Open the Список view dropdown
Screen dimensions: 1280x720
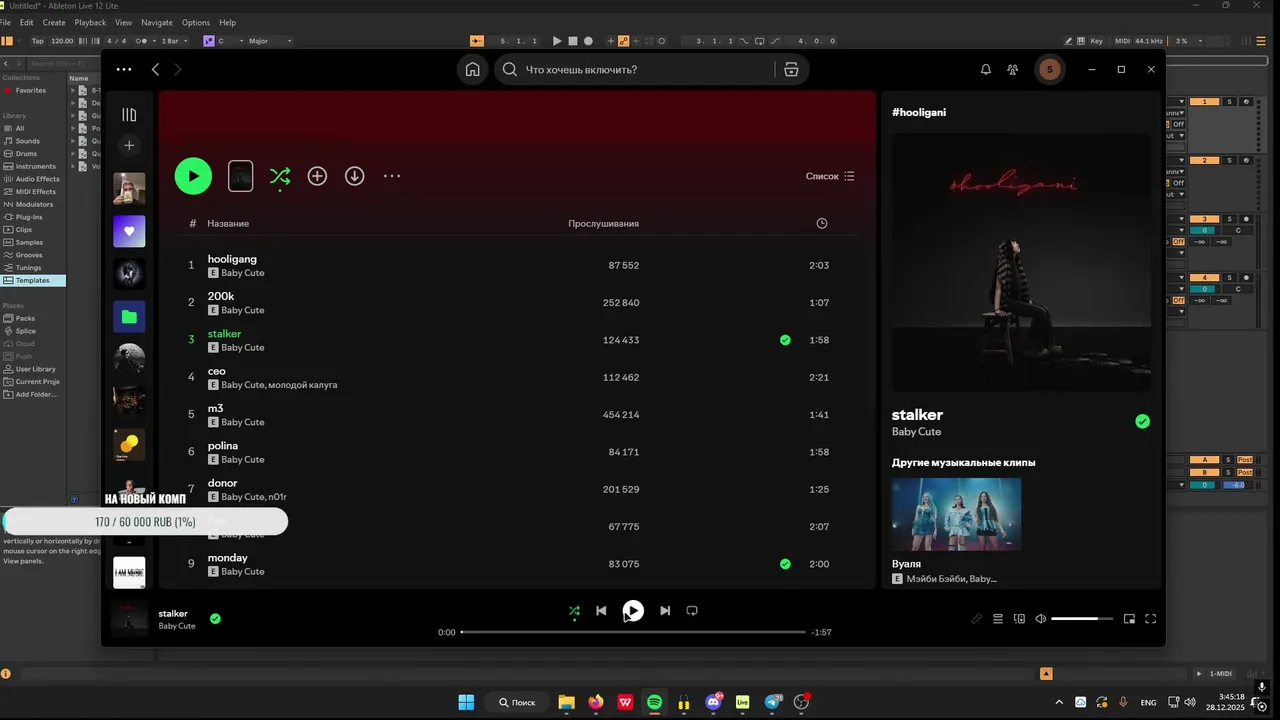(830, 176)
